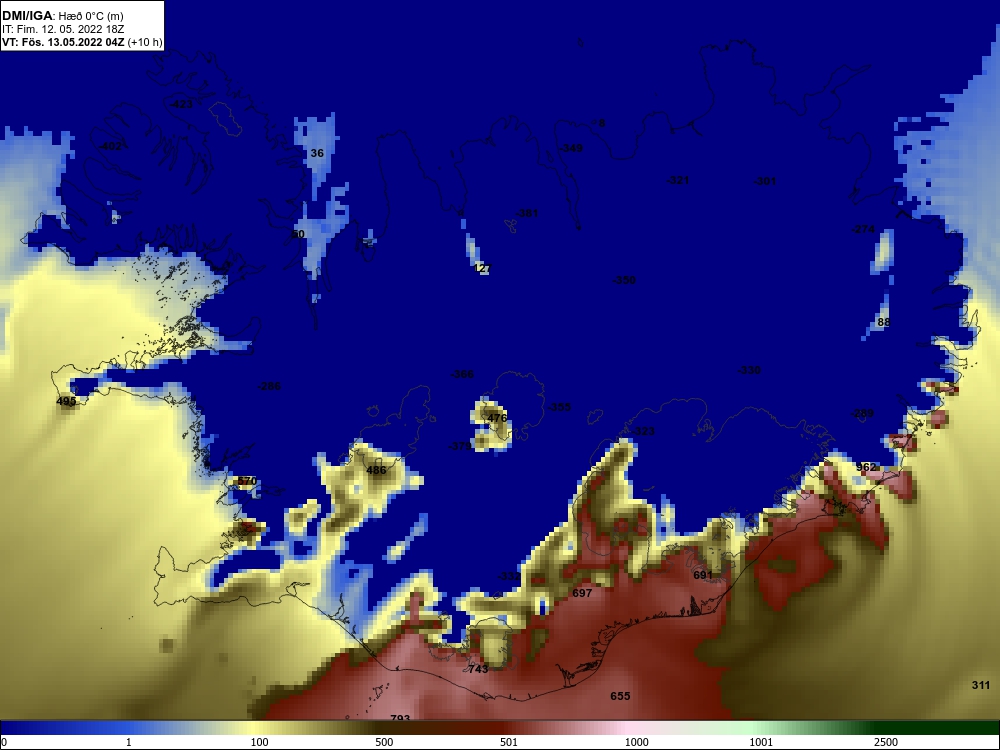This screenshot has height=750, width=1000.
Task: Click the map value 476
Action: pos(497,418)
